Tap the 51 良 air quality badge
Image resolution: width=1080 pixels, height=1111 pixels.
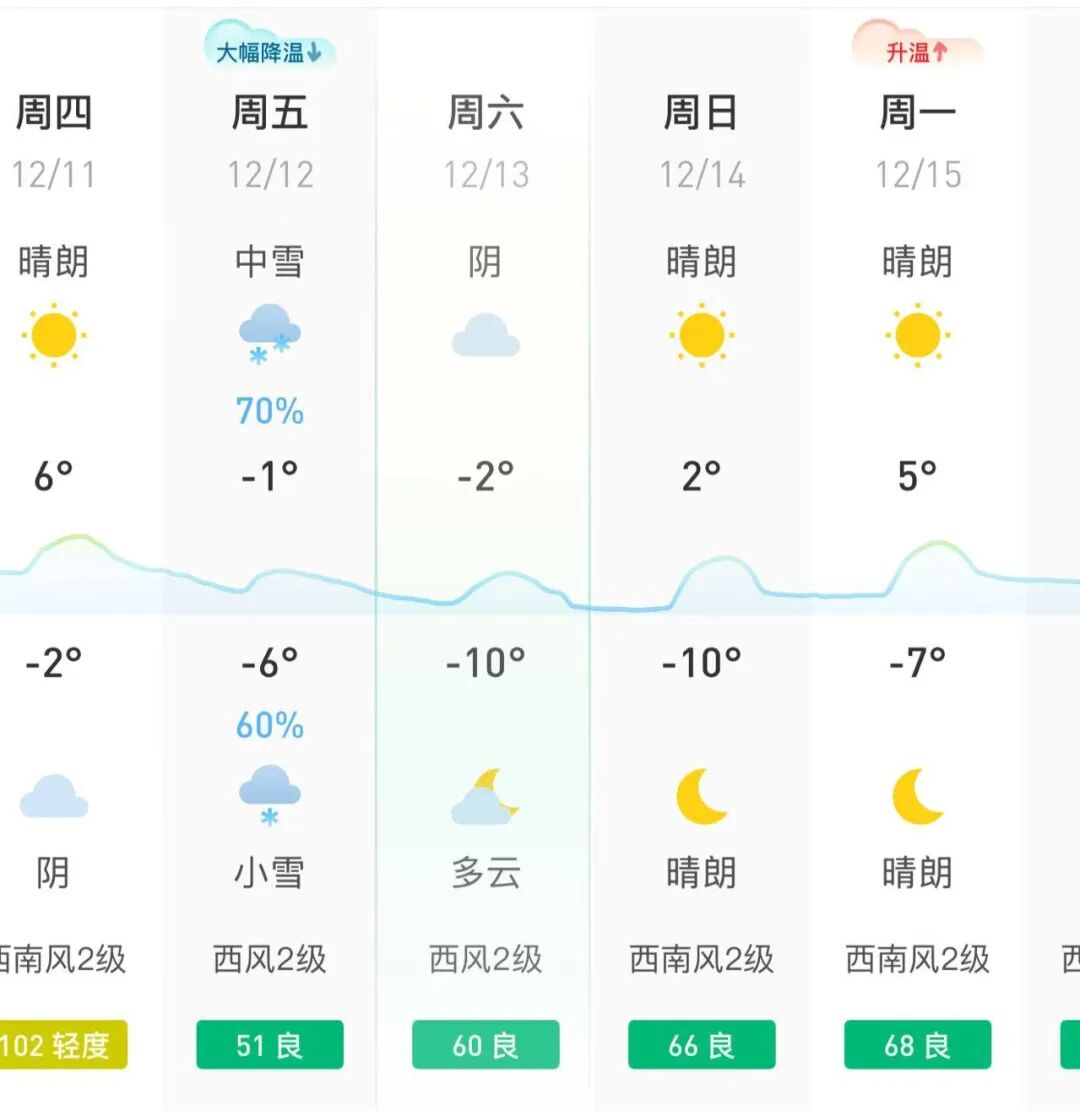pos(269,1045)
